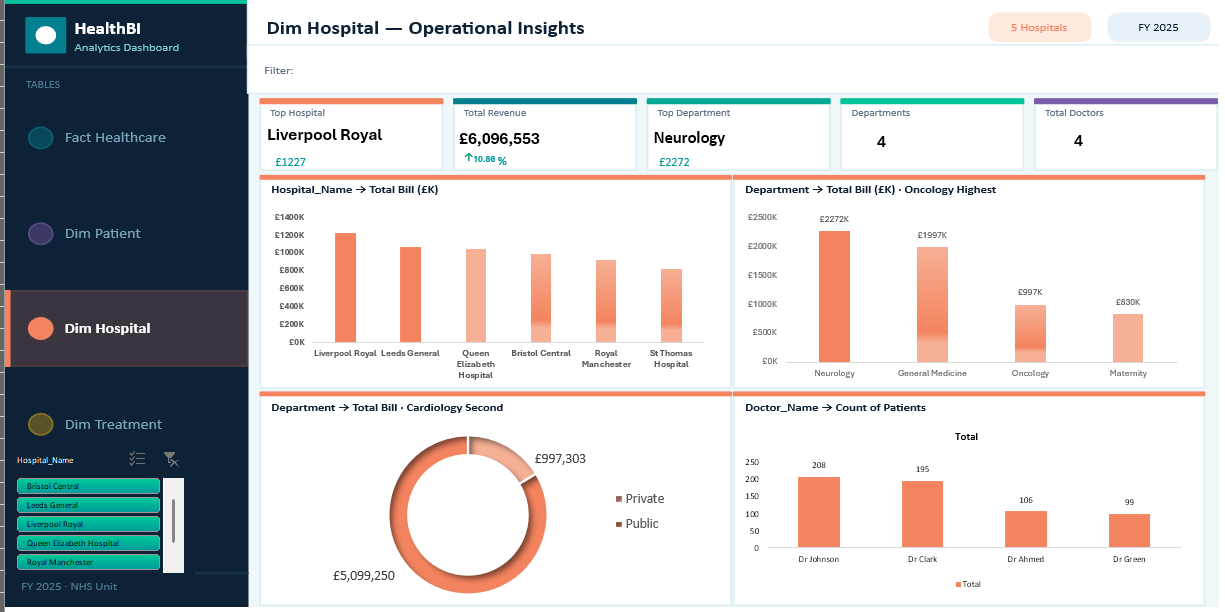
Task: Select the Neurology bar in the department chart
Action: [834, 296]
